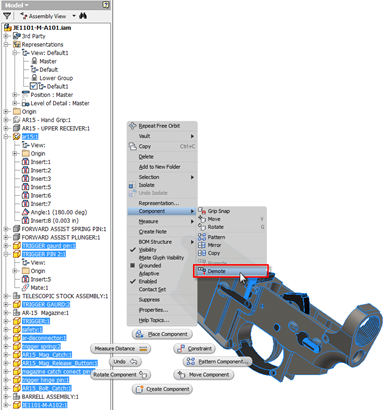Screen dimensions: 387x410
Task: Click the Create Component marking button
Action: click(x=162, y=389)
